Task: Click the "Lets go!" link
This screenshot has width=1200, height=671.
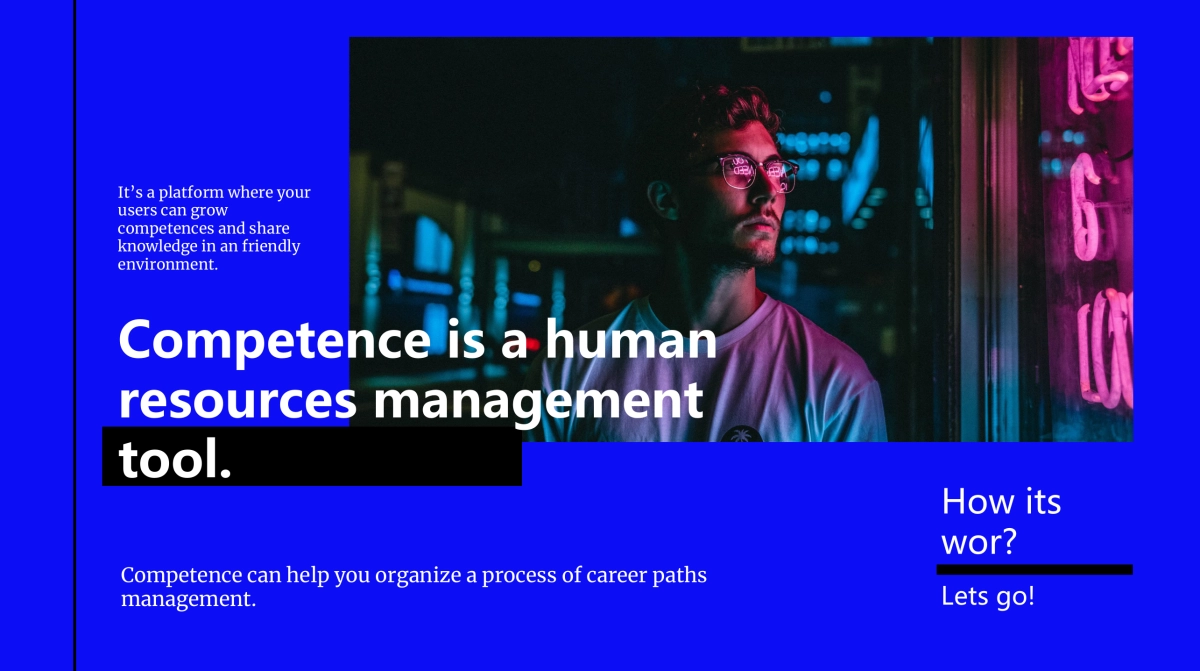Action: pyautogui.click(x=987, y=597)
